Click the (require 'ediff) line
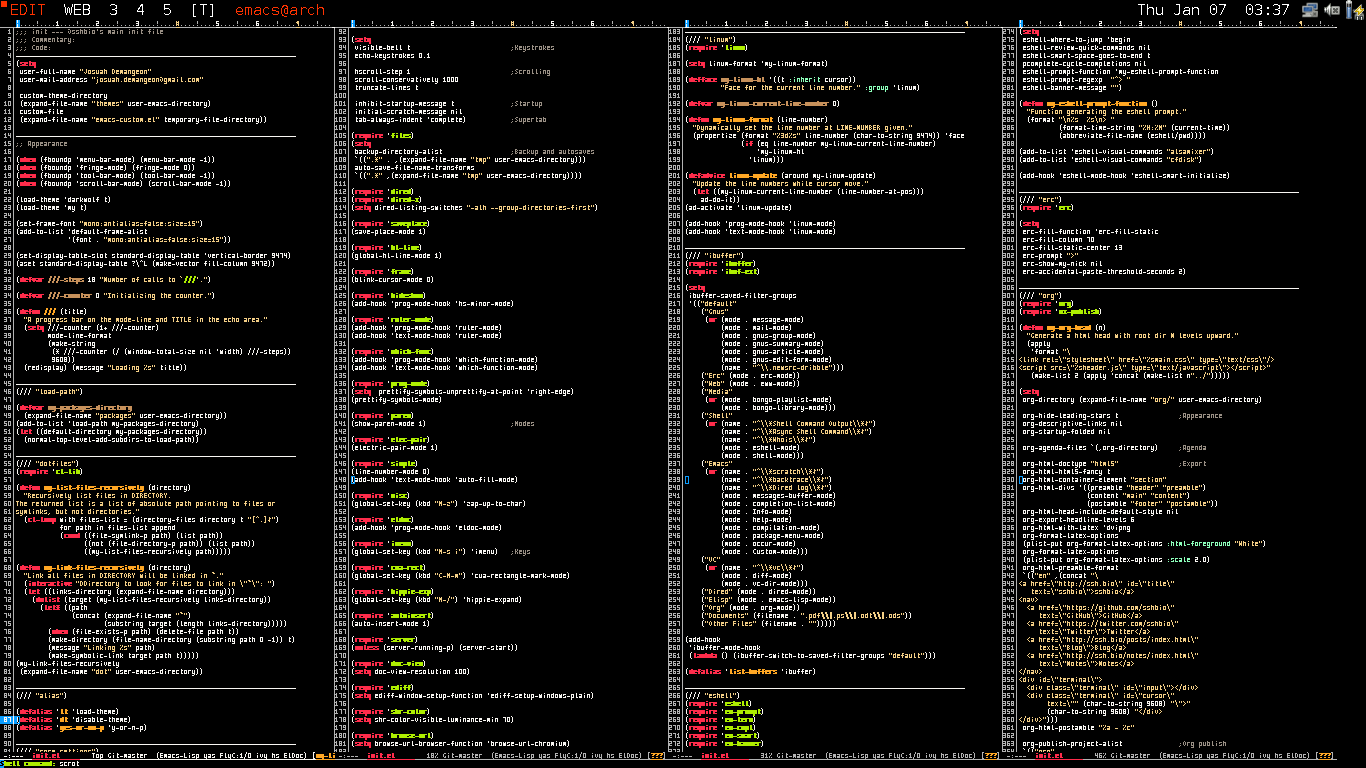The width and height of the screenshot is (1366, 768). (382, 688)
